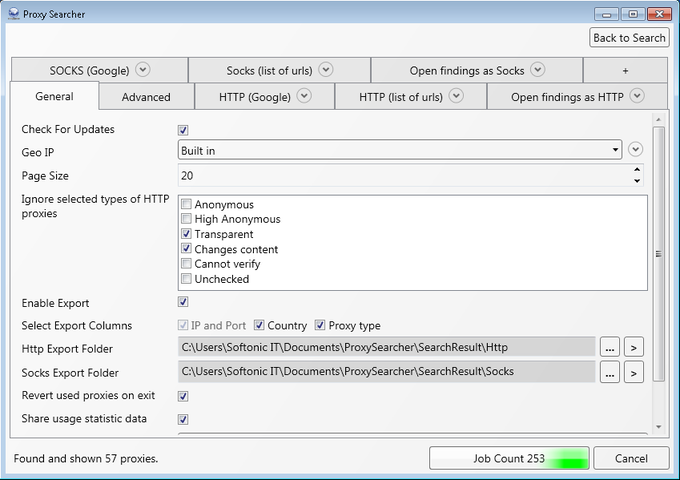Maximize the Proxy Searcher window
The image size is (680, 480).
[x=633, y=14]
